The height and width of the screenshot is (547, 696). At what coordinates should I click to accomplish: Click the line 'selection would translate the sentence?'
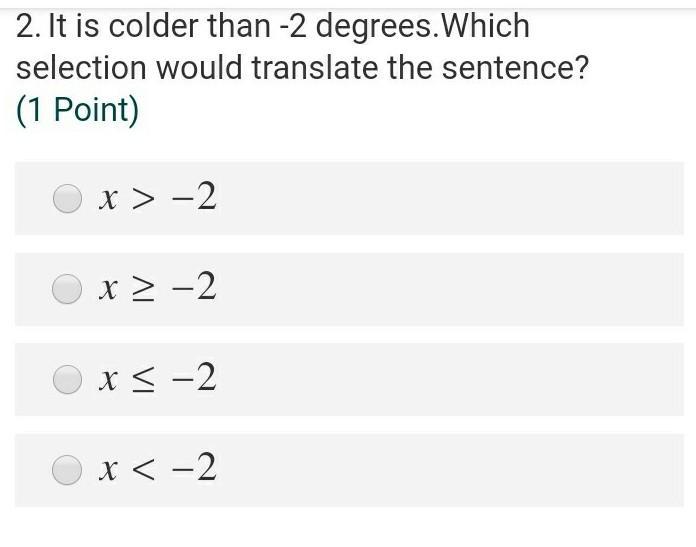pyautogui.click(x=302, y=68)
